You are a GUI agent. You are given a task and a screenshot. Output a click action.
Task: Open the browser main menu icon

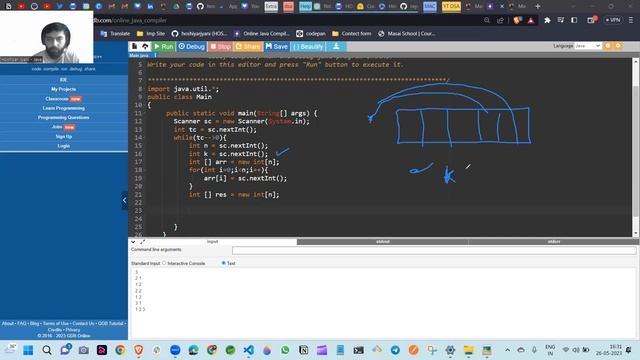631,20
